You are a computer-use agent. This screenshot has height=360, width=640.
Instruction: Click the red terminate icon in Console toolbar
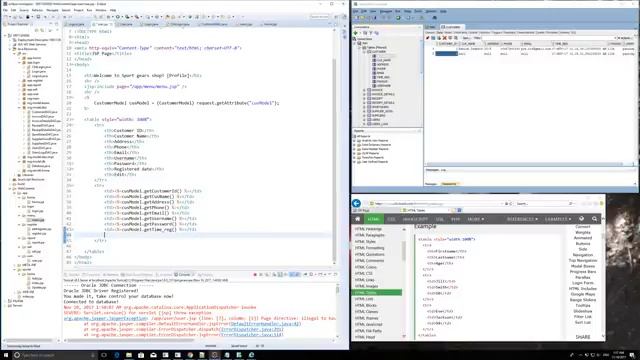point(255,275)
